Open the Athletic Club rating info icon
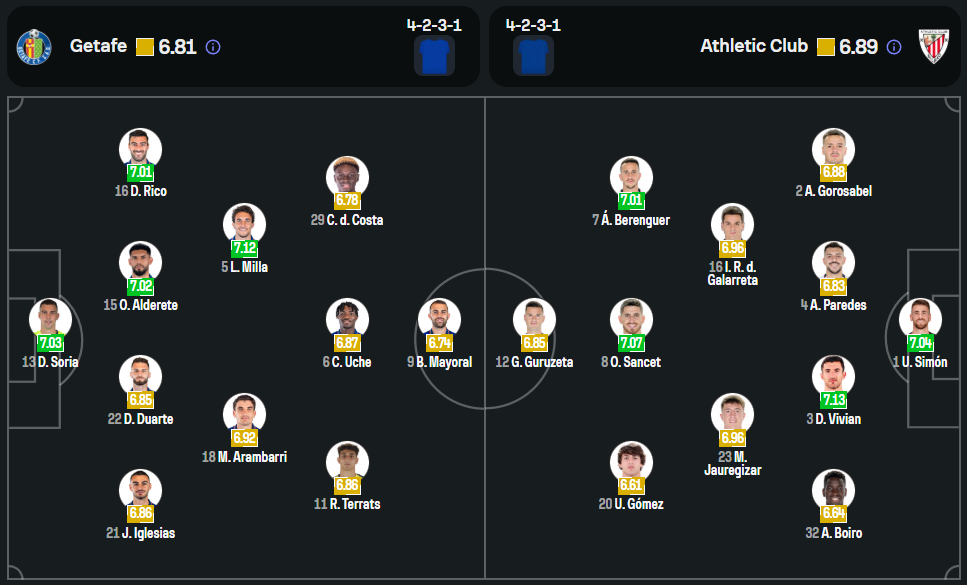The height and width of the screenshot is (585, 967). pyautogui.click(x=894, y=47)
